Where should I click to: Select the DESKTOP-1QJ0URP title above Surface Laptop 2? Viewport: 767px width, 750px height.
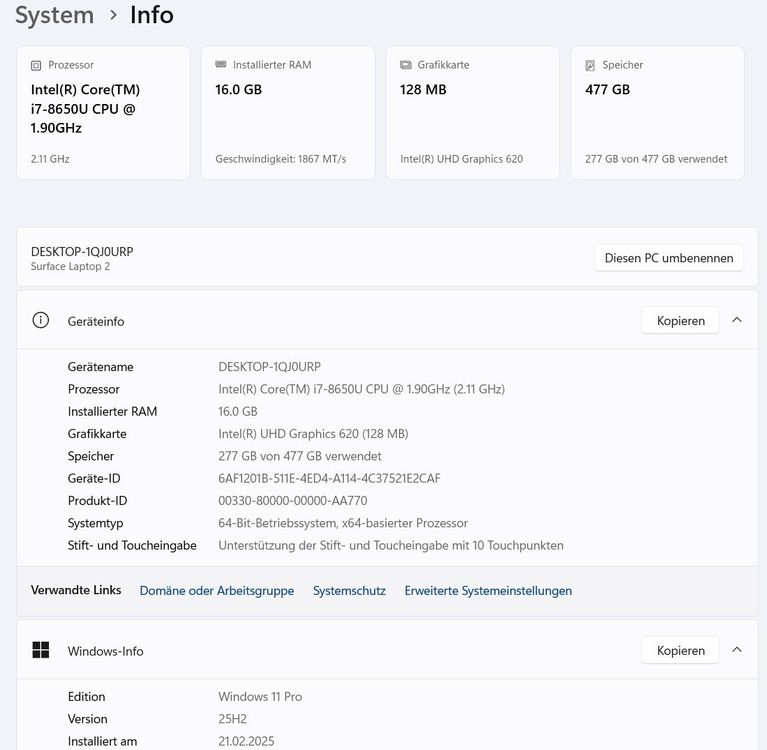coord(82,251)
